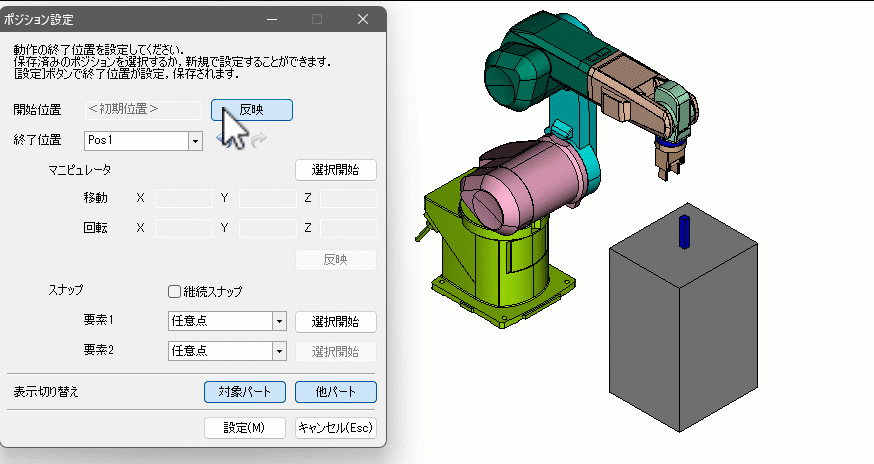Click 選択開始 button for 要素1
The width and height of the screenshot is (874, 464).
coord(335,322)
